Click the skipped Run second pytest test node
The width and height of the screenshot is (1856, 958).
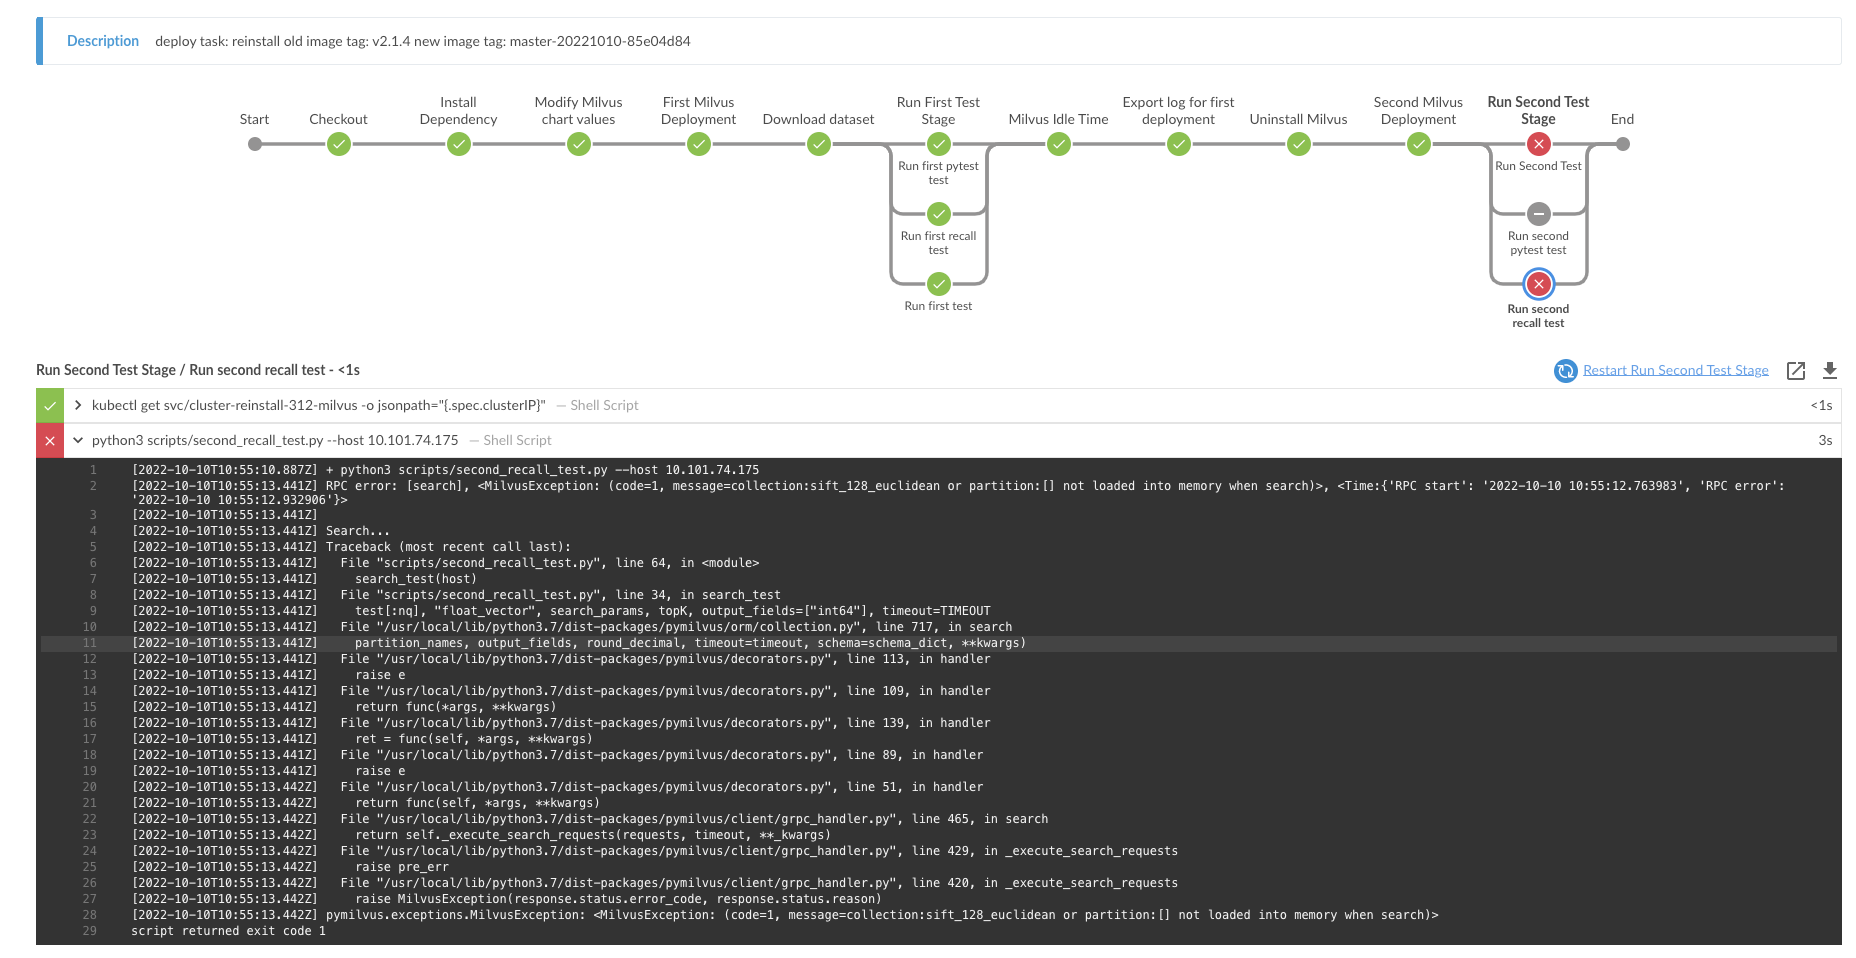1538,214
